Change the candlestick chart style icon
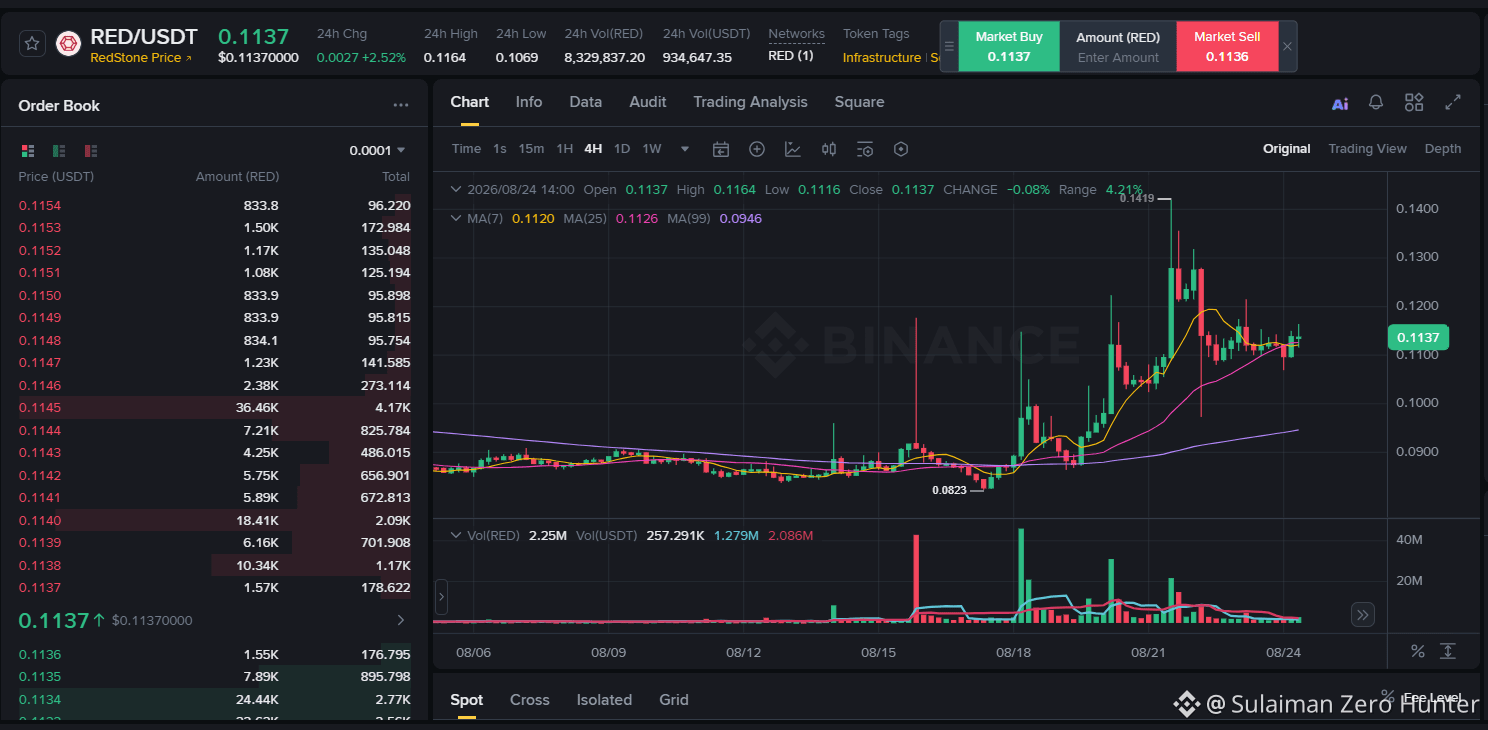This screenshot has width=1488, height=730. (x=829, y=149)
